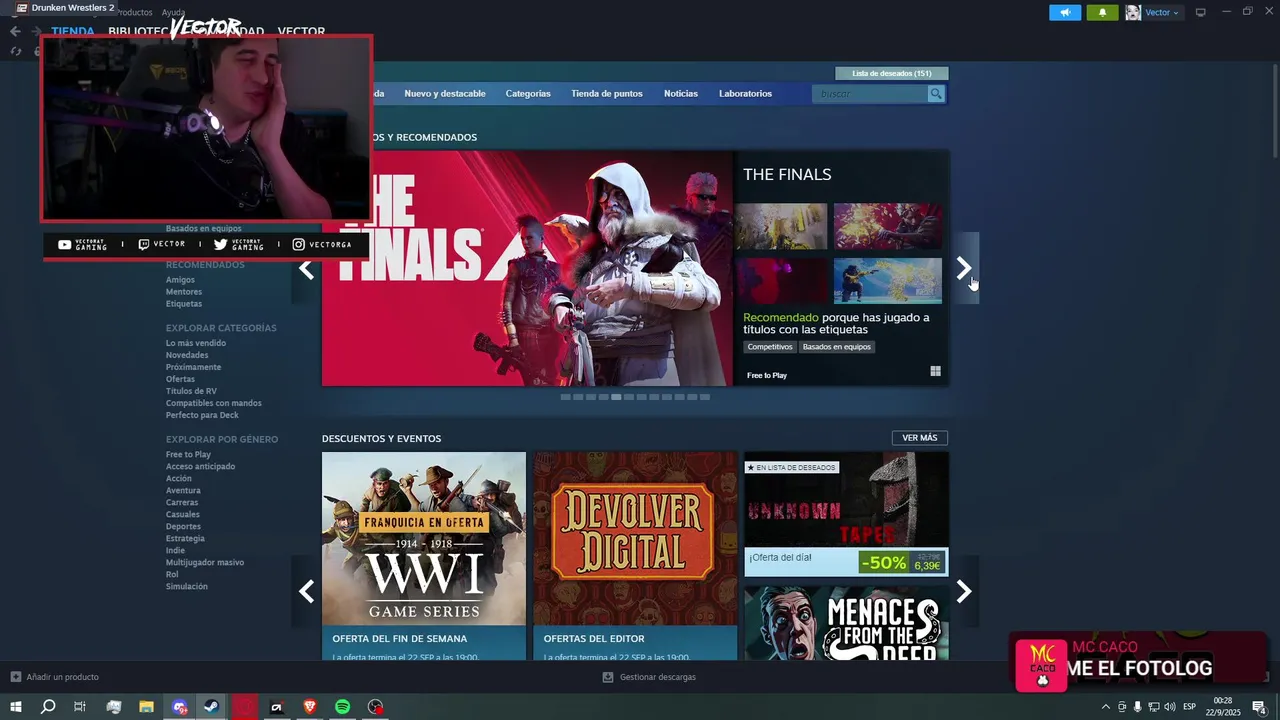Open the 'Ayuda' menu in title bar
The image size is (1280, 720).
173,13
